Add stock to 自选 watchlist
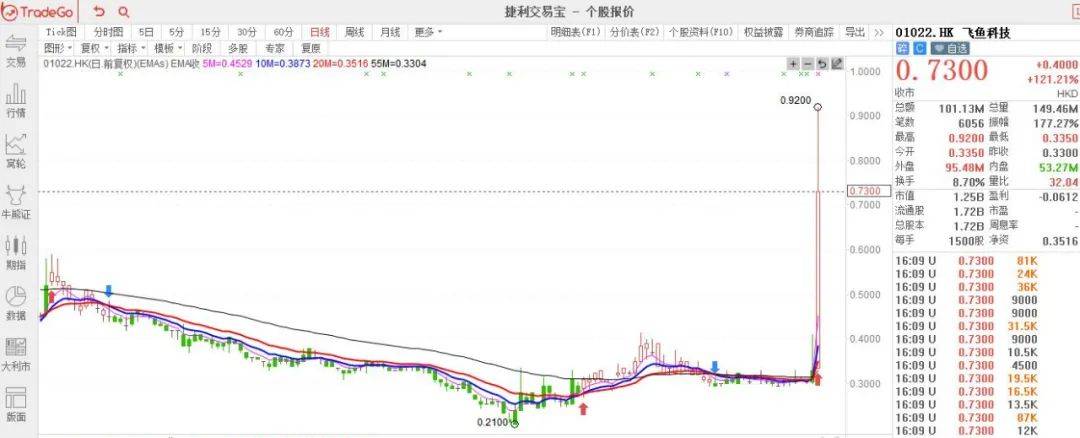The width and height of the screenshot is (1080, 438). (x=951, y=48)
